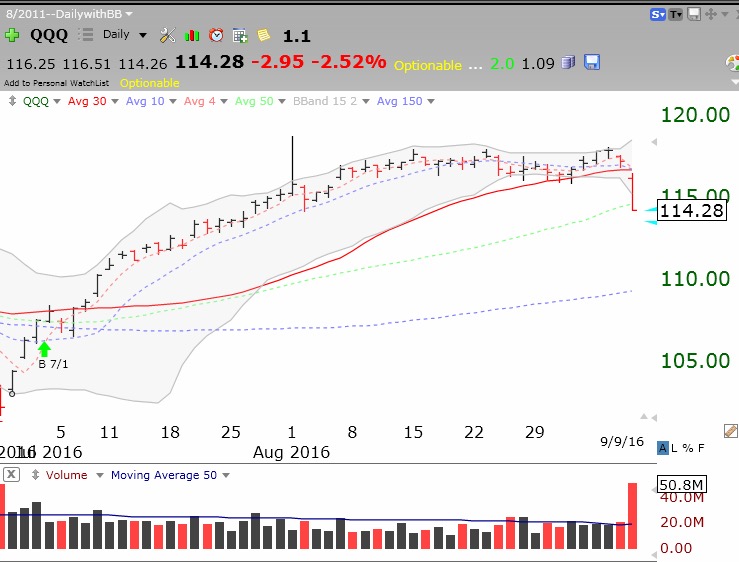Click the tall red volume bar for 9/9/16
Viewport: 739px width, 562px height.
tap(632, 515)
